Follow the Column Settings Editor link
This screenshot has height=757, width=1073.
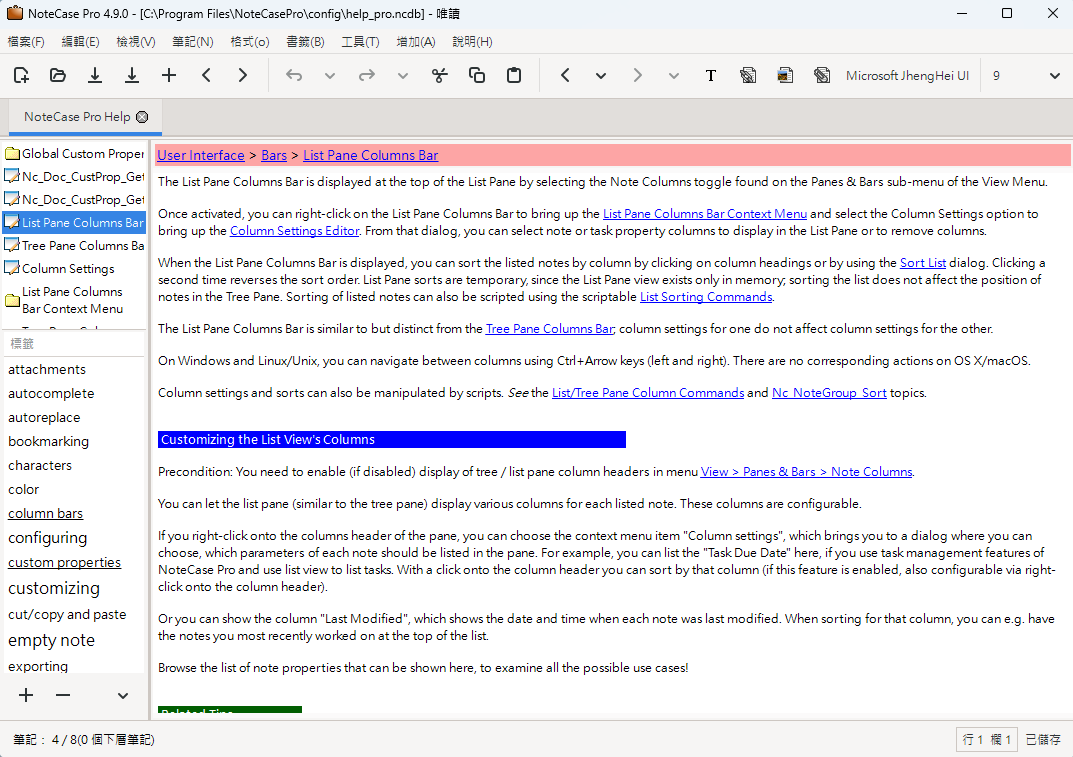(294, 231)
